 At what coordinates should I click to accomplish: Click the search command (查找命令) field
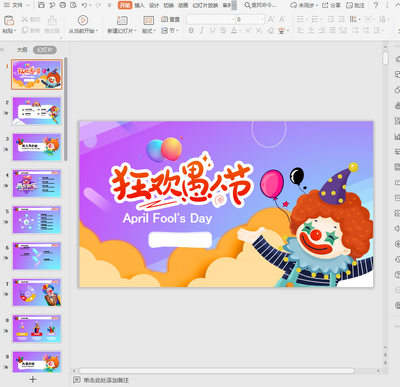pos(261,5)
